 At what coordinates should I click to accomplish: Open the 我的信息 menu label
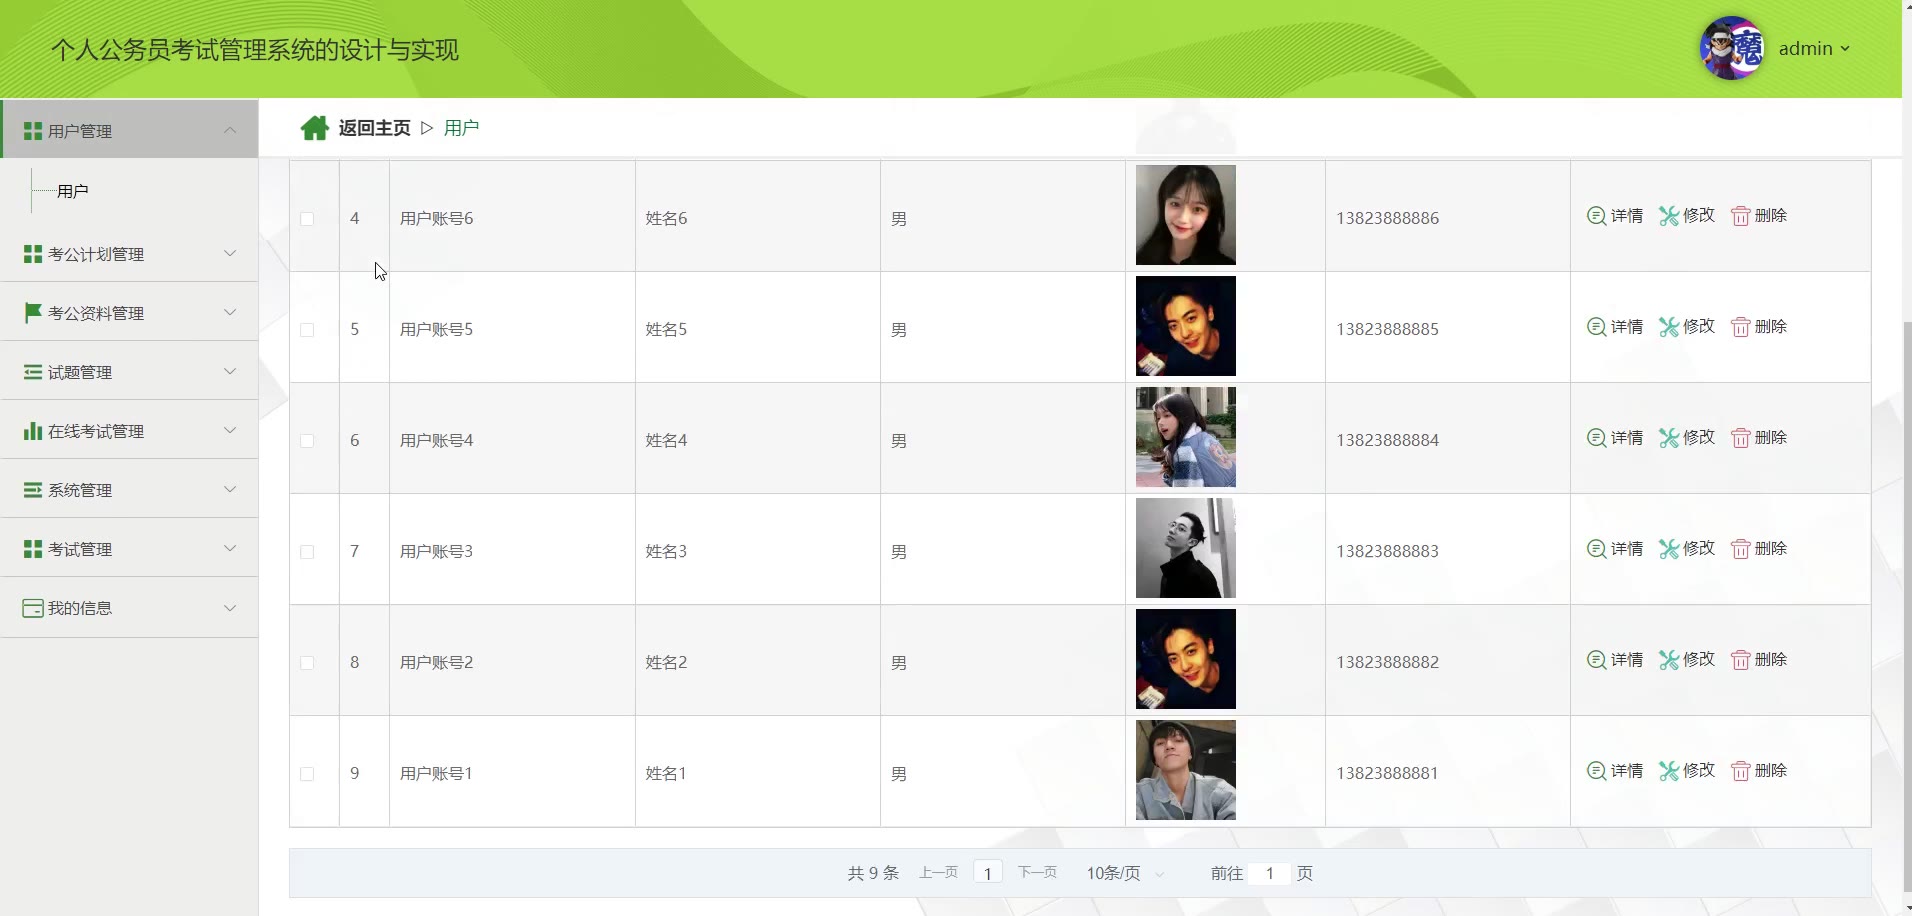pos(80,608)
